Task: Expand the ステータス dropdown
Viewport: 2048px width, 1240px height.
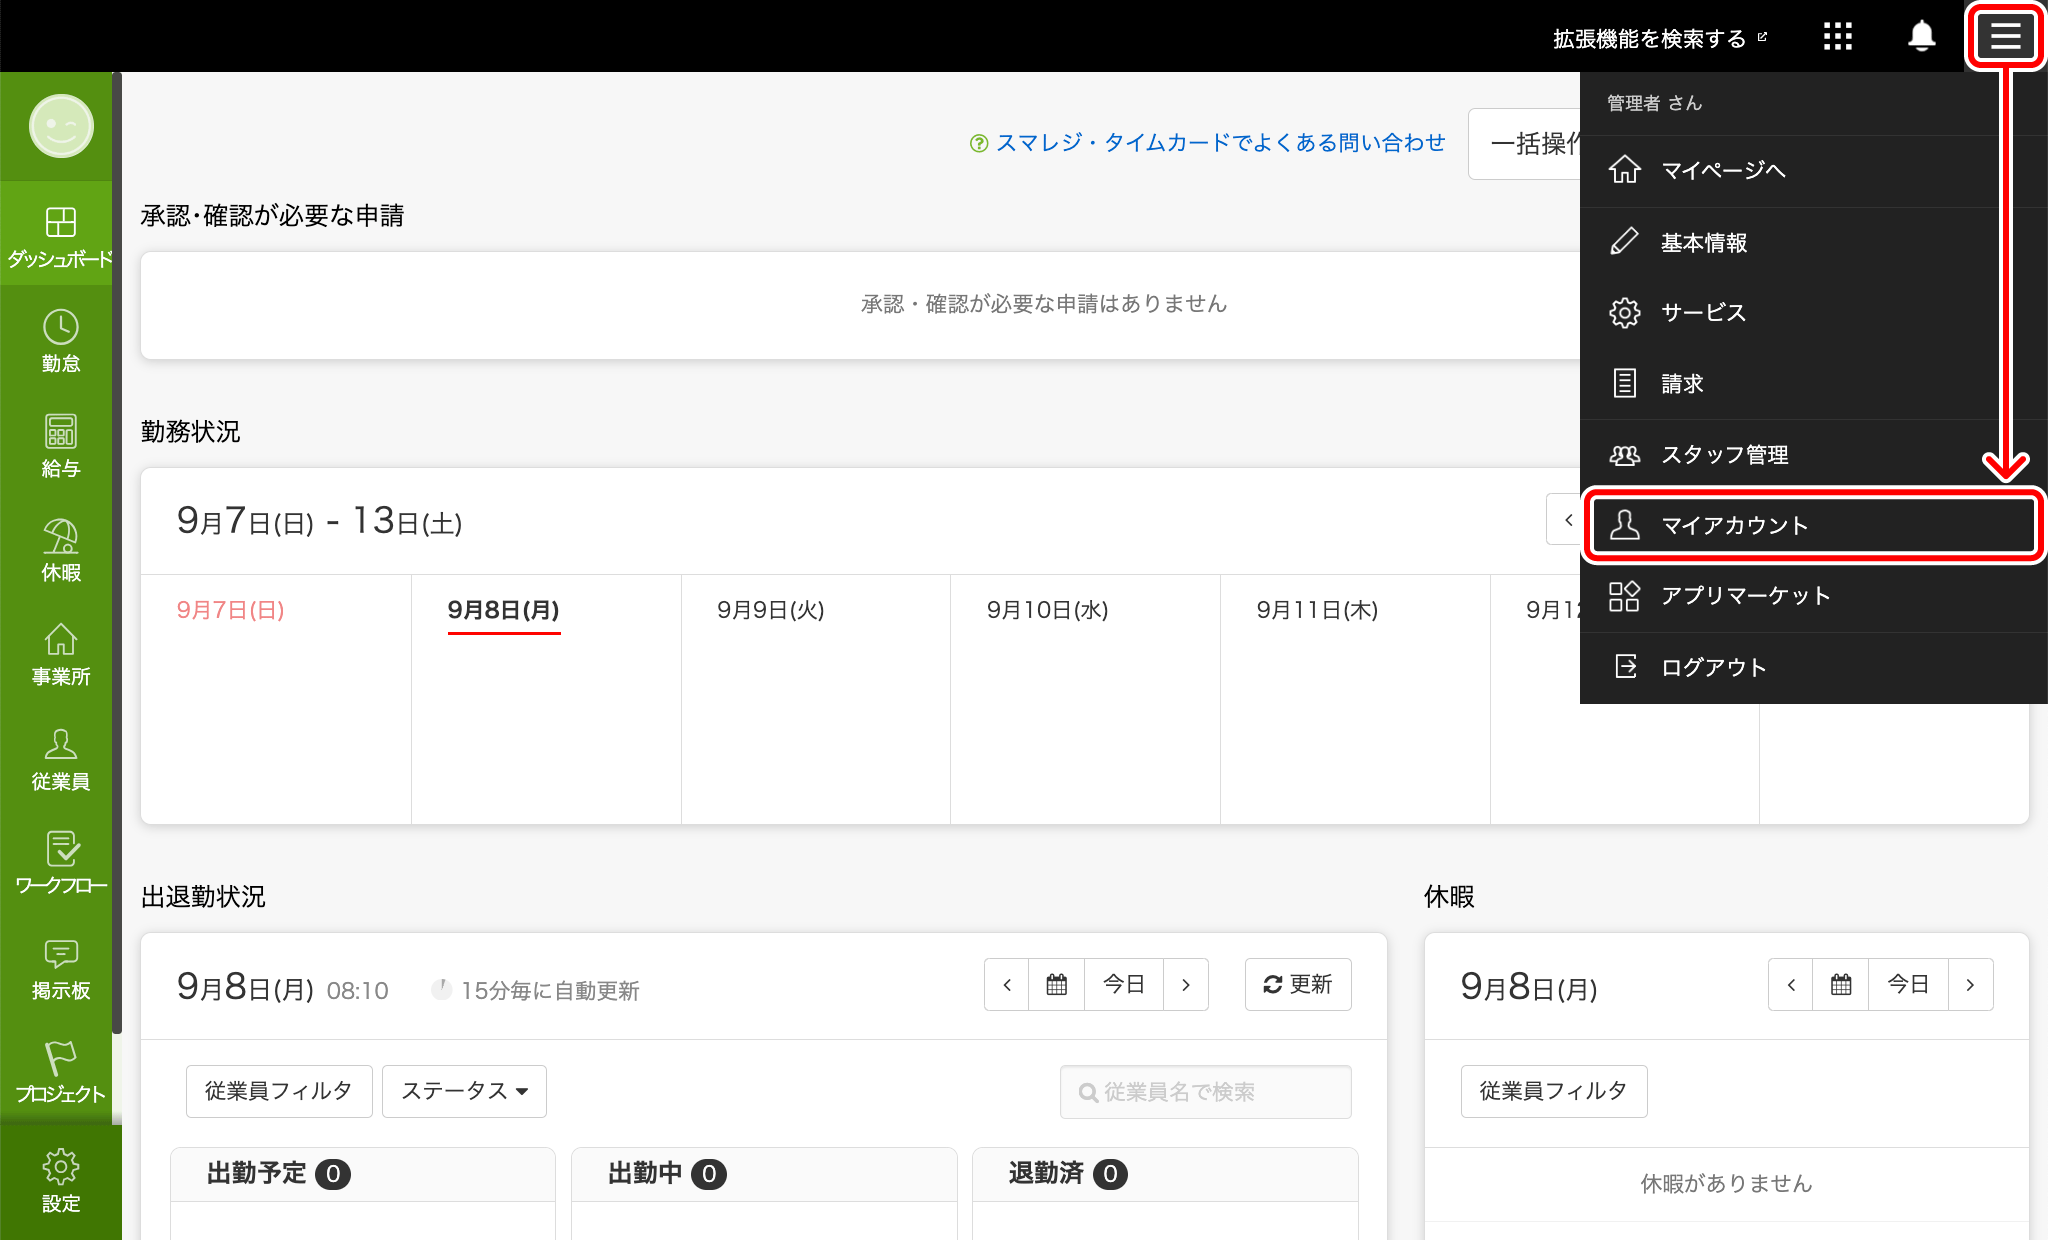Action: [x=463, y=1091]
